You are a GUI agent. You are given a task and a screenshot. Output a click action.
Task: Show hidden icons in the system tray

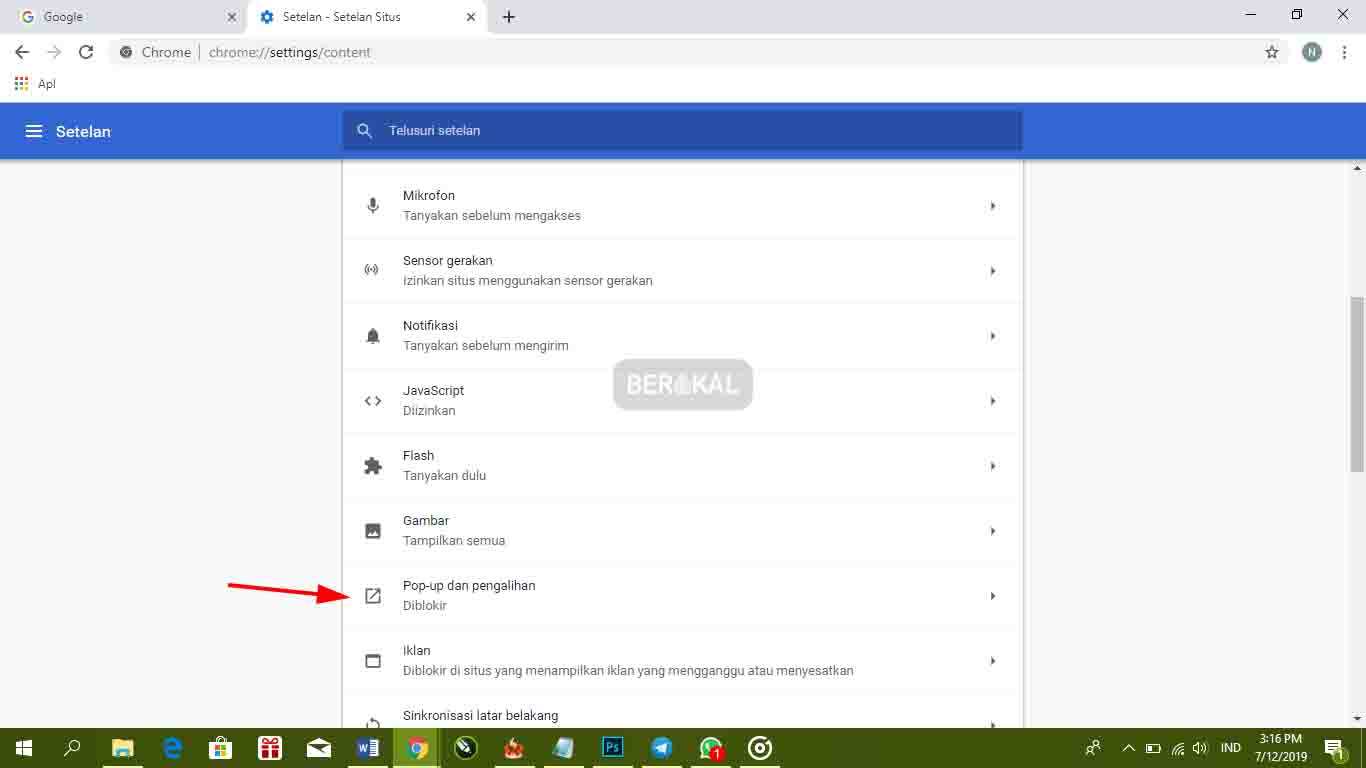point(1128,747)
